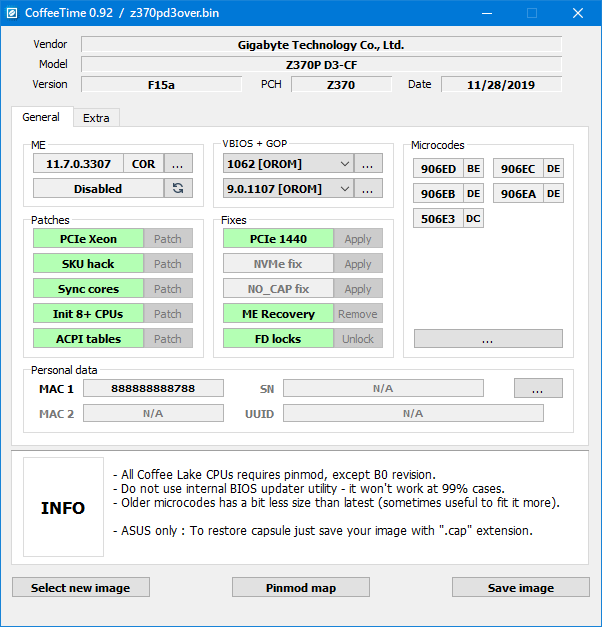
Task: Click the Save image button
Action: [x=521, y=588]
